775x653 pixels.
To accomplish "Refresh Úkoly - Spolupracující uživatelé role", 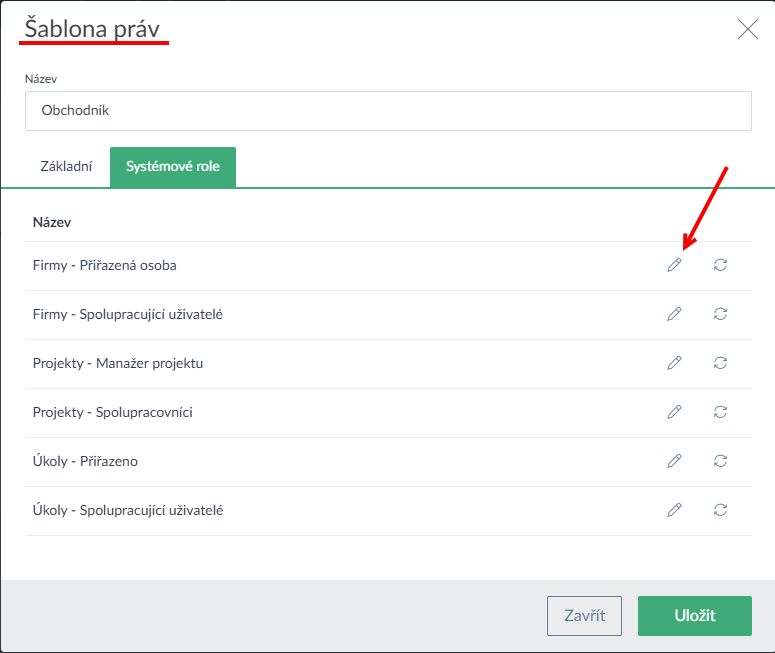I will tap(720, 510).
